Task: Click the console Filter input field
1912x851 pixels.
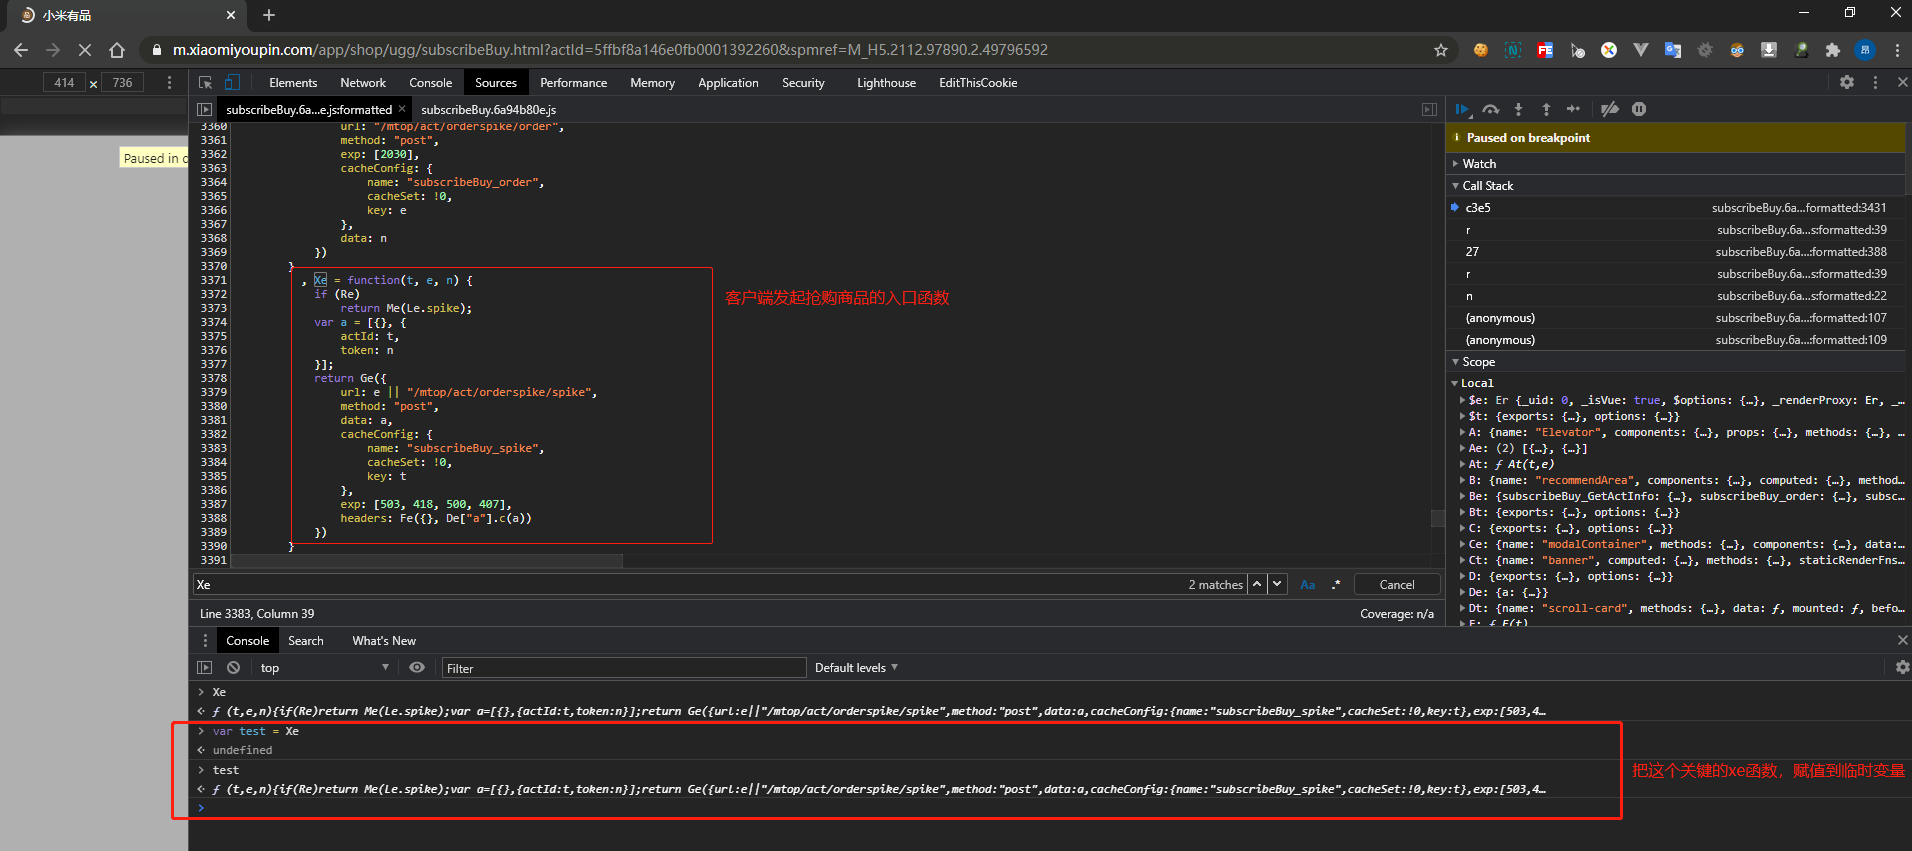Action: point(623,668)
